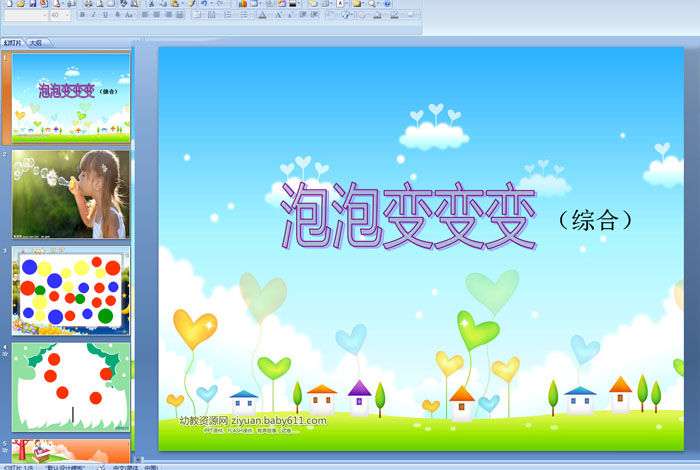Viewport: 700px width, 470px height.
Task: Expand the Undo history dropdown arrow
Action: pos(212,4)
